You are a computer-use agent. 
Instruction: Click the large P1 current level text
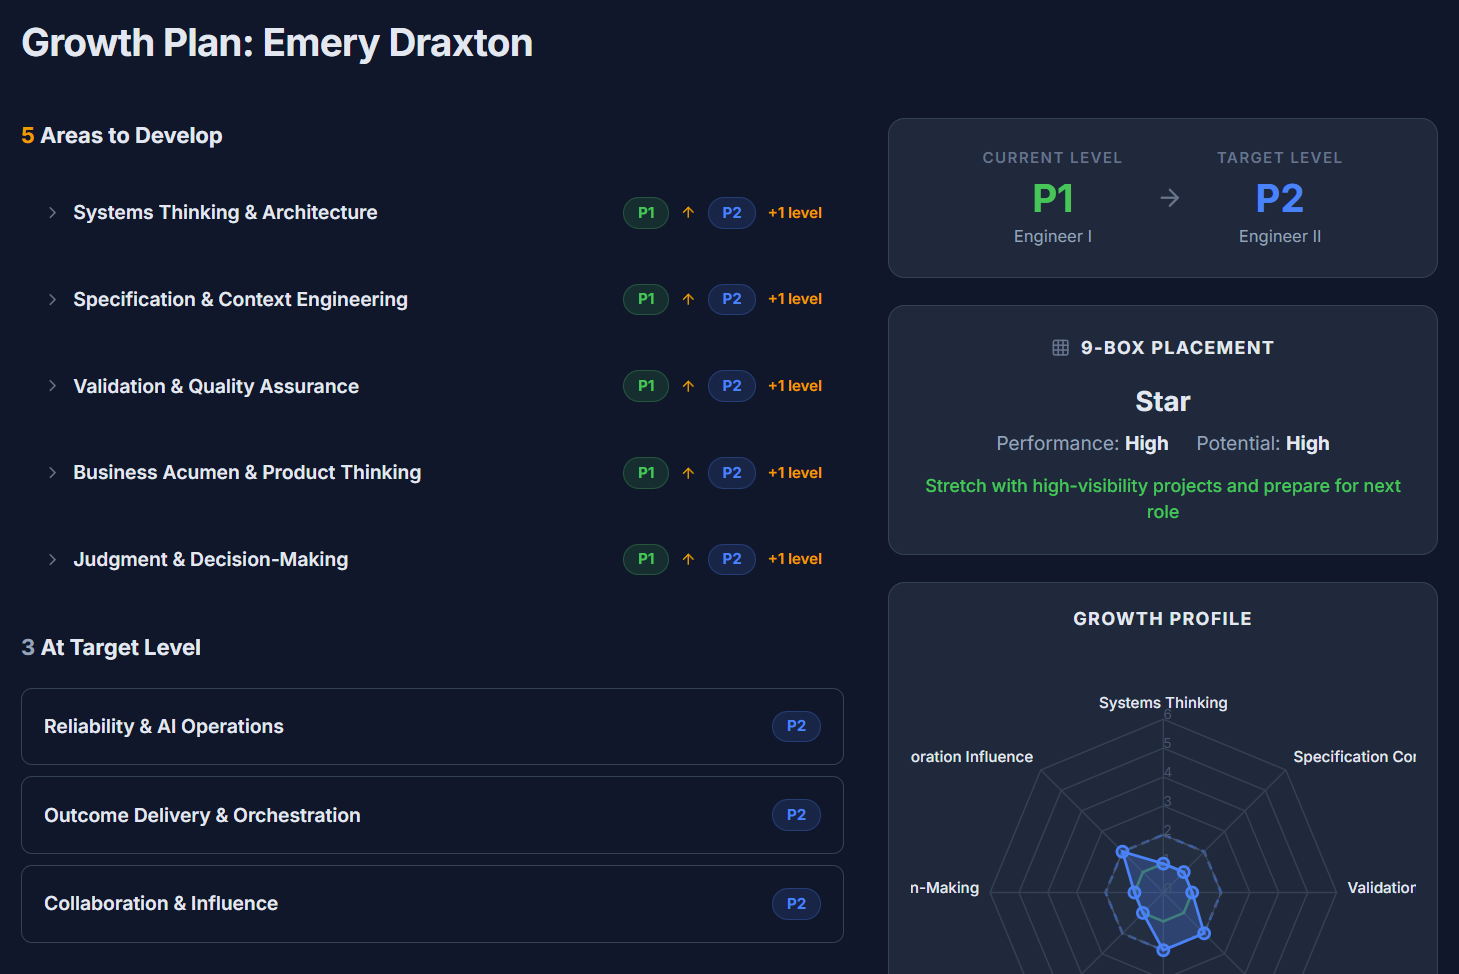coord(1052,198)
